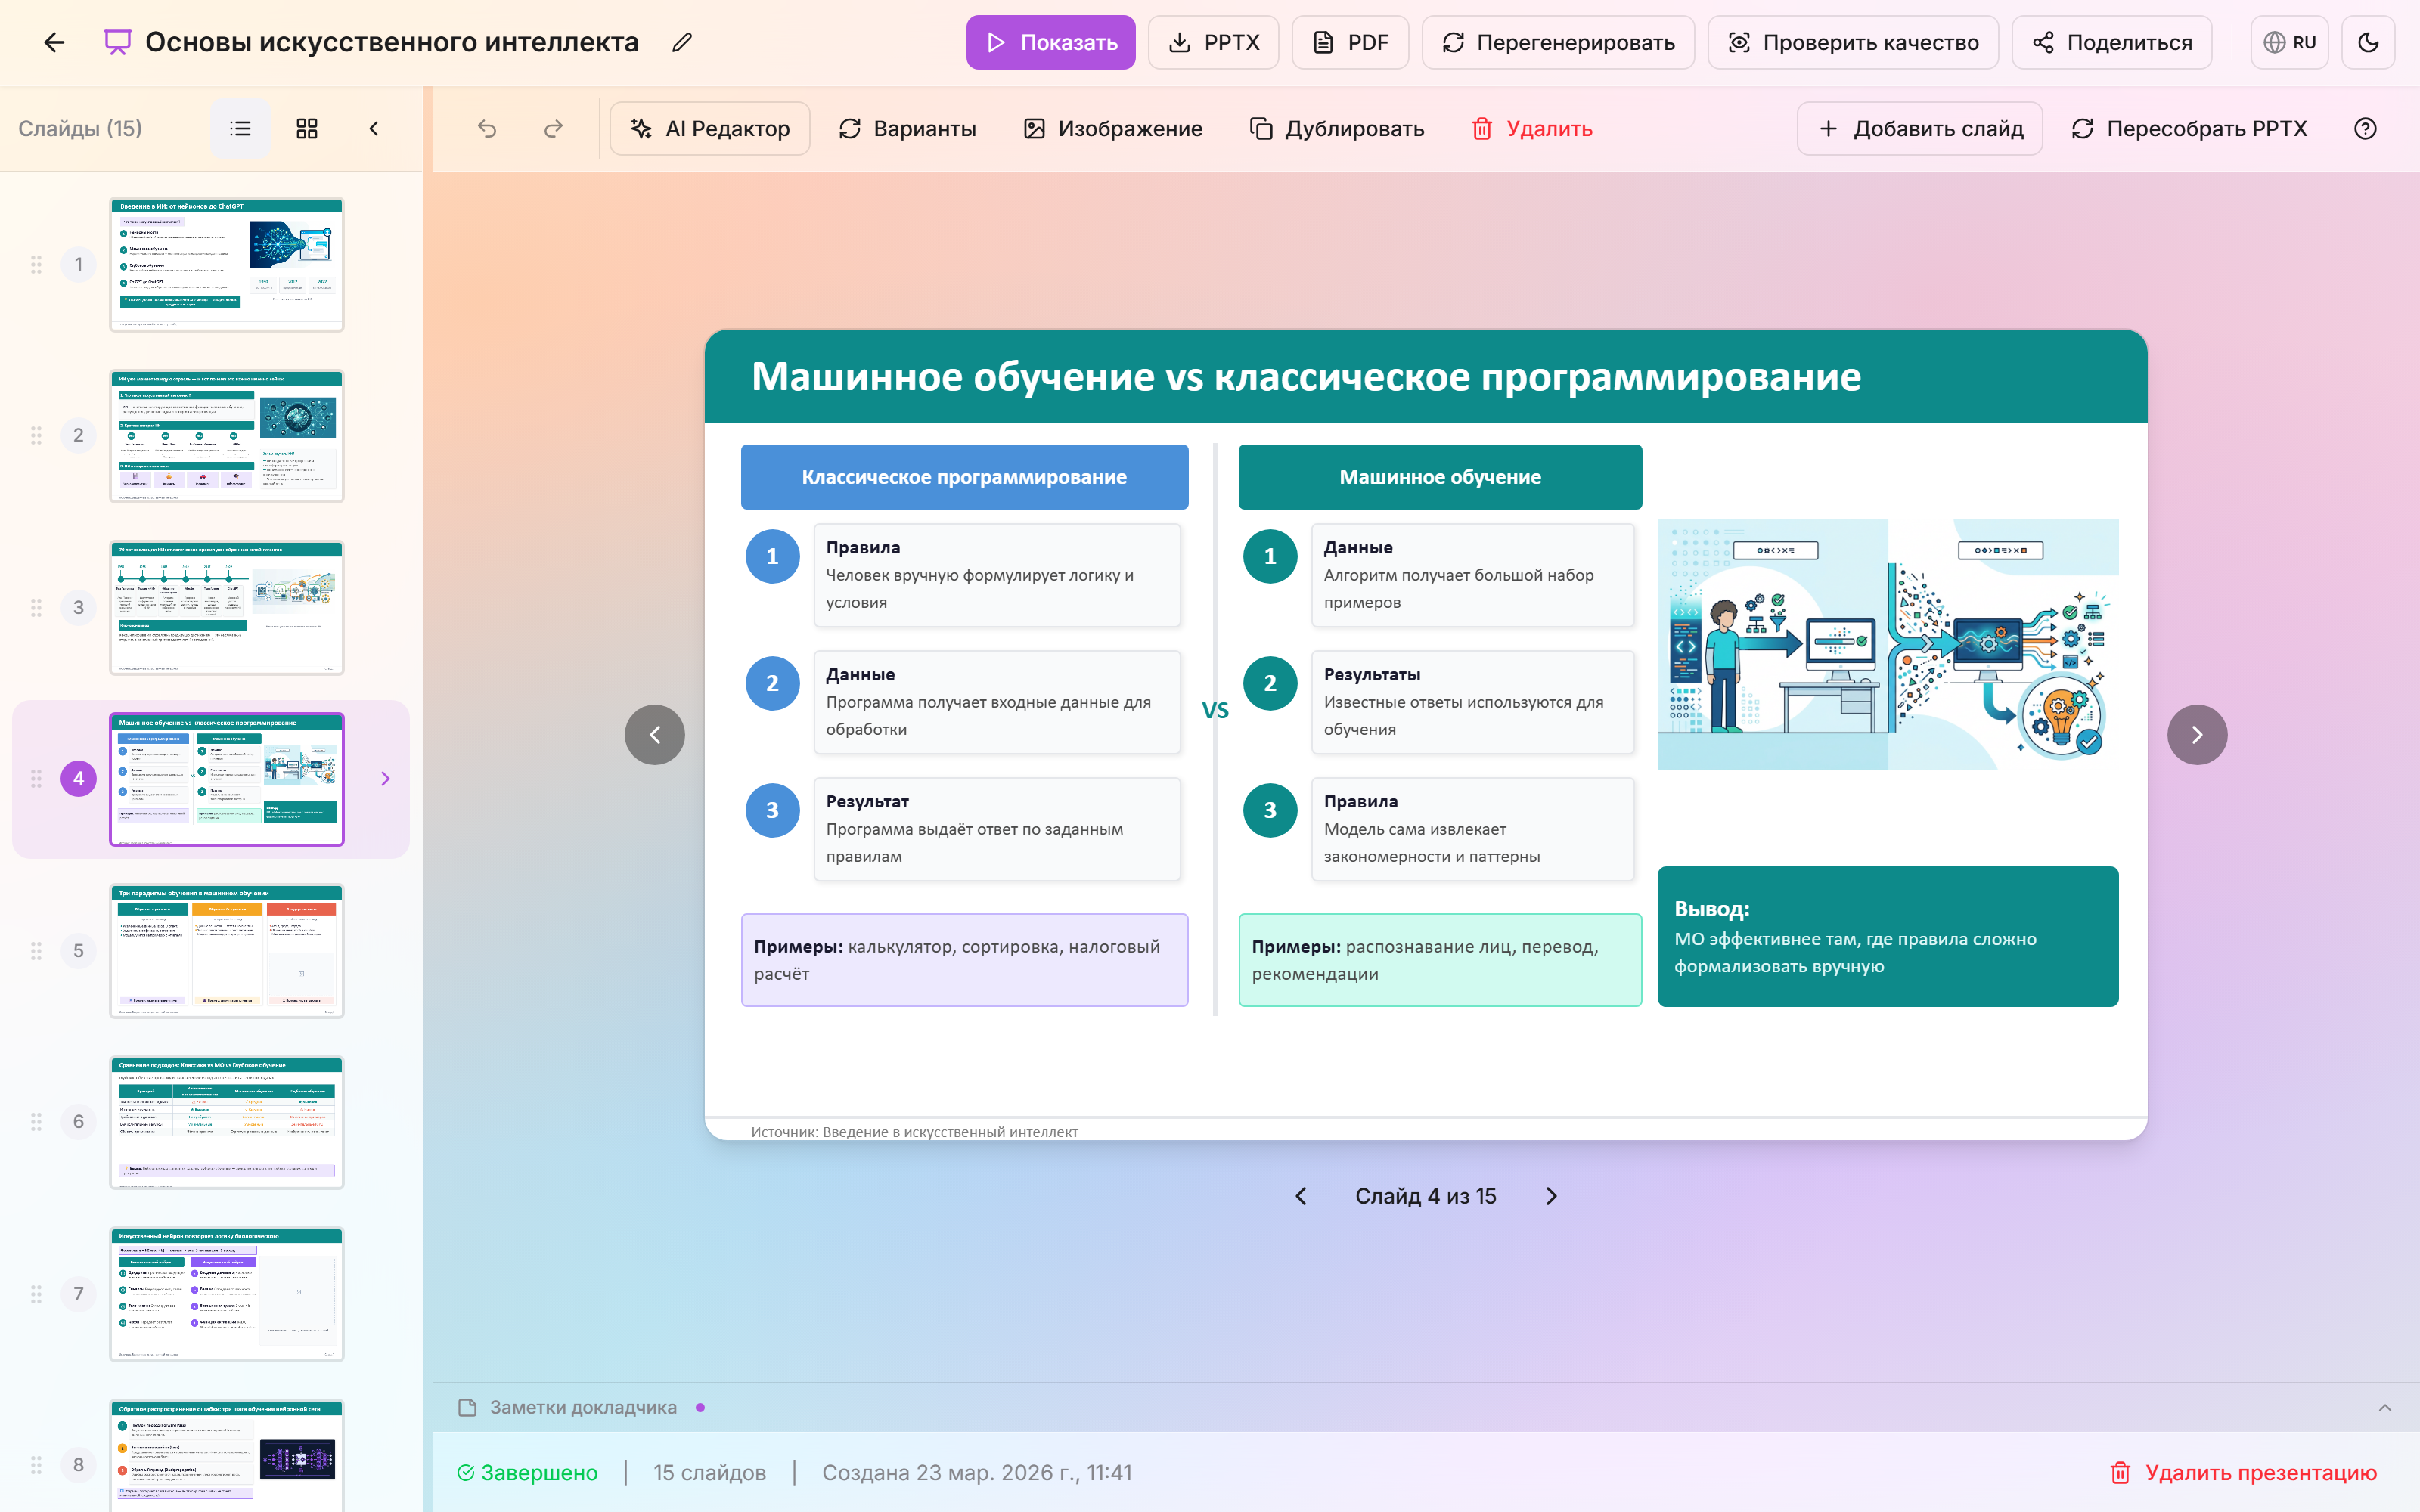Go to next slide with right arrow
Viewport: 2420px width, 1512px height.
[x=2196, y=733]
